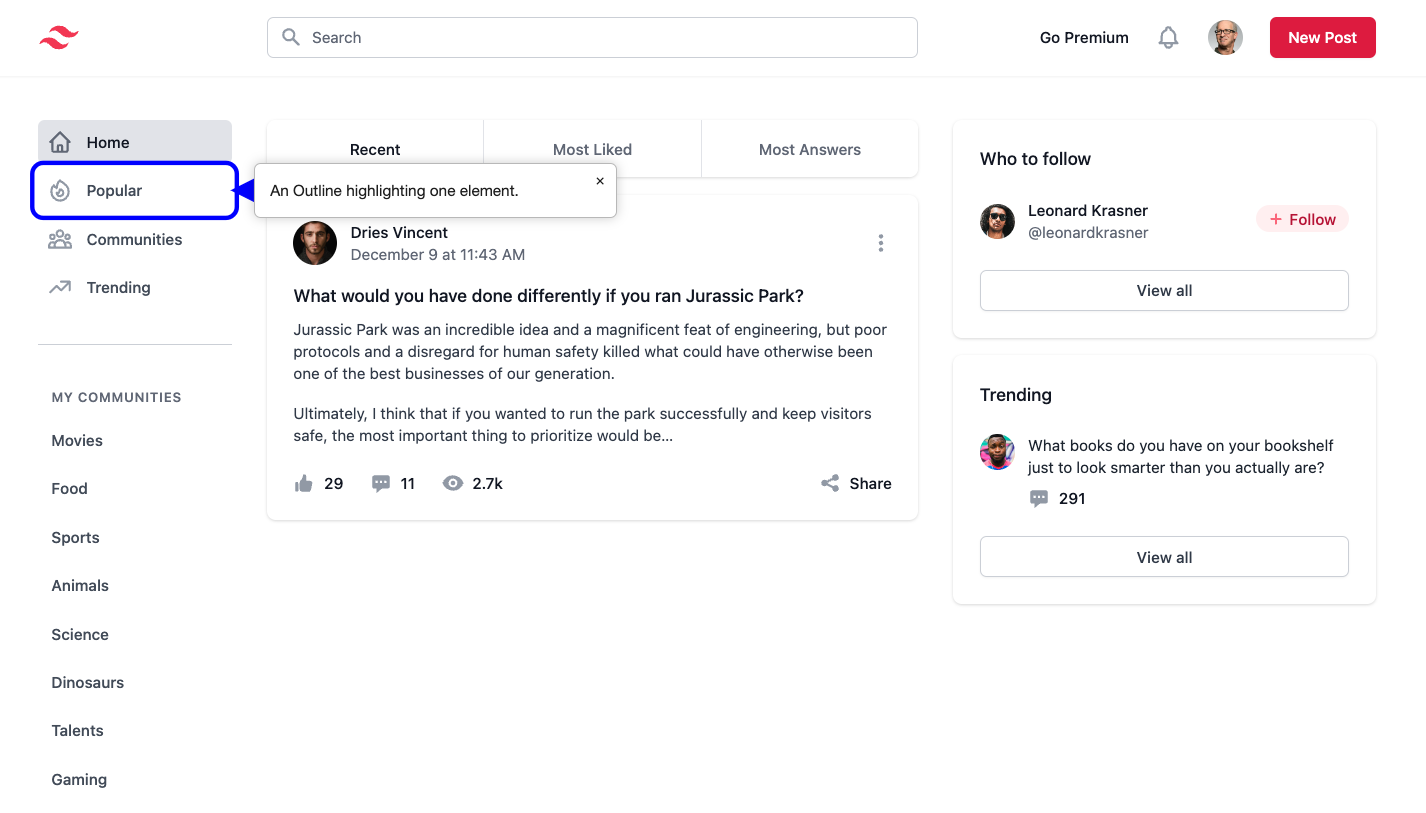Switch to the Most Answers tab
This screenshot has width=1426, height=813.
tap(809, 150)
